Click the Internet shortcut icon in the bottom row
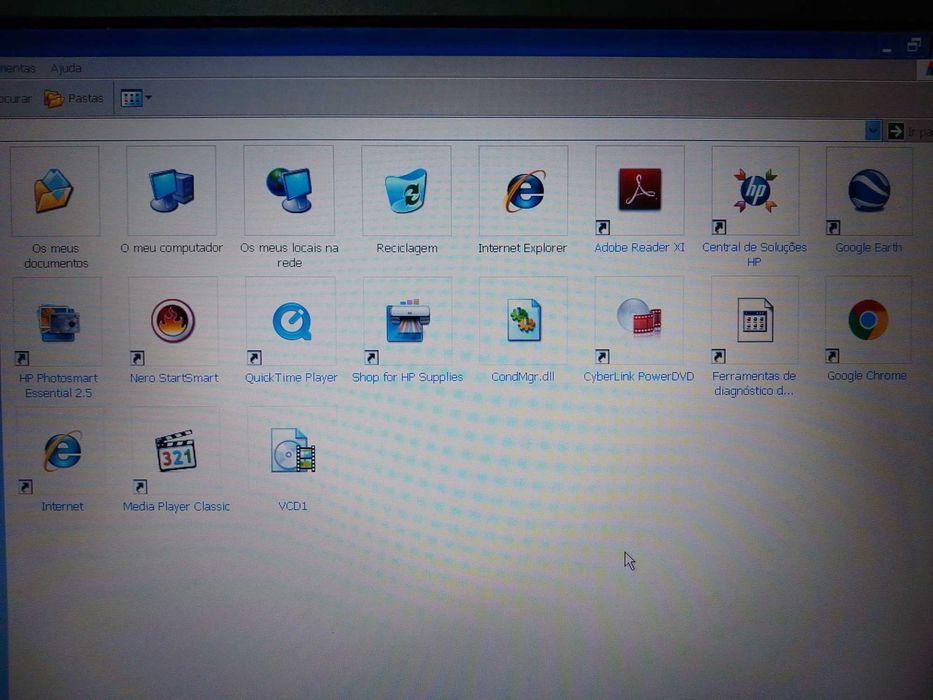The image size is (933, 700). [61, 451]
